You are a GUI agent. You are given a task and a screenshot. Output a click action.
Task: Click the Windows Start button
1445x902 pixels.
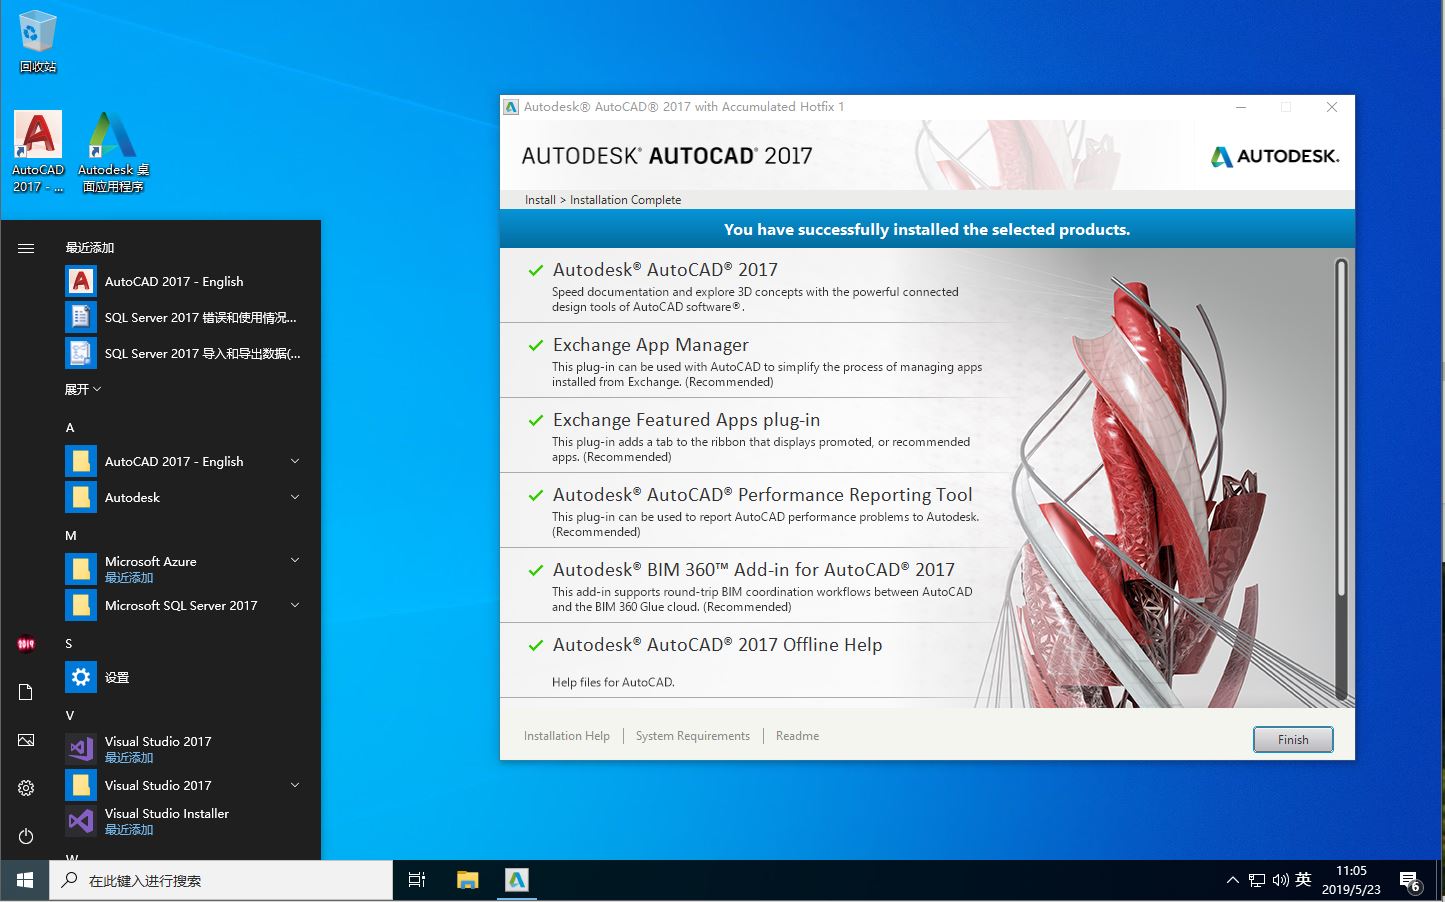(x=24, y=880)
